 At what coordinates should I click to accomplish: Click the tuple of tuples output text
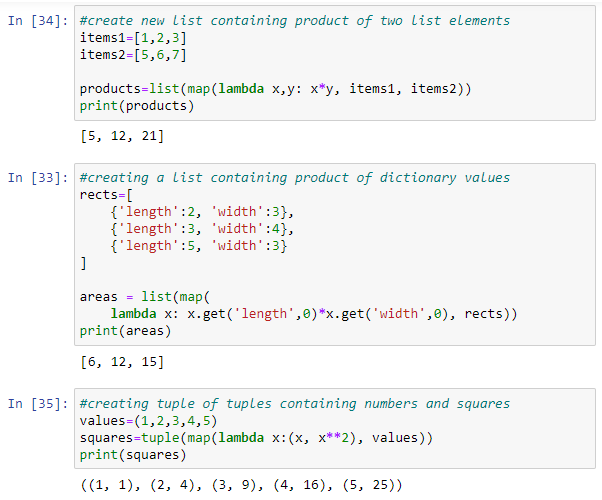click(x=240, y=485)
